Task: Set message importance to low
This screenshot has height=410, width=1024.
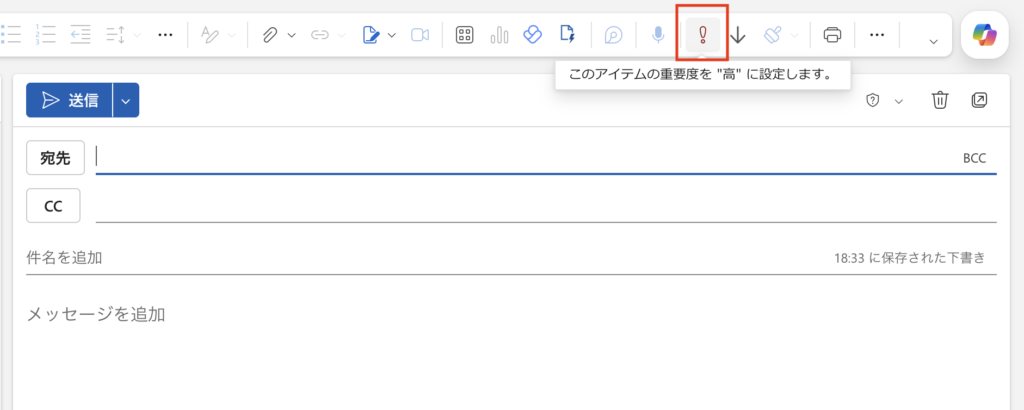Action: click(x=738, y=35)
